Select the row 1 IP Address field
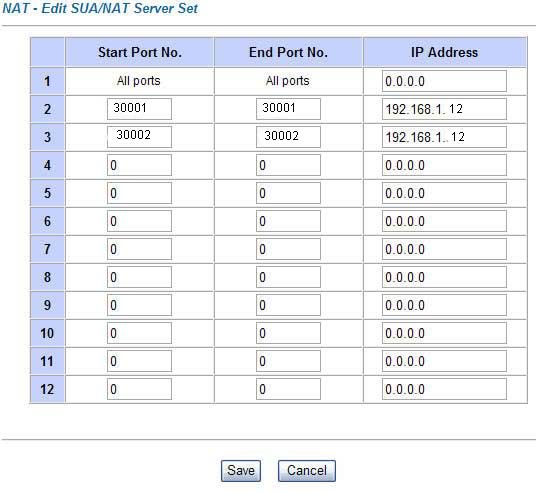Image resolution: width=536 pixels, height=493 pixels. (444, 81)
